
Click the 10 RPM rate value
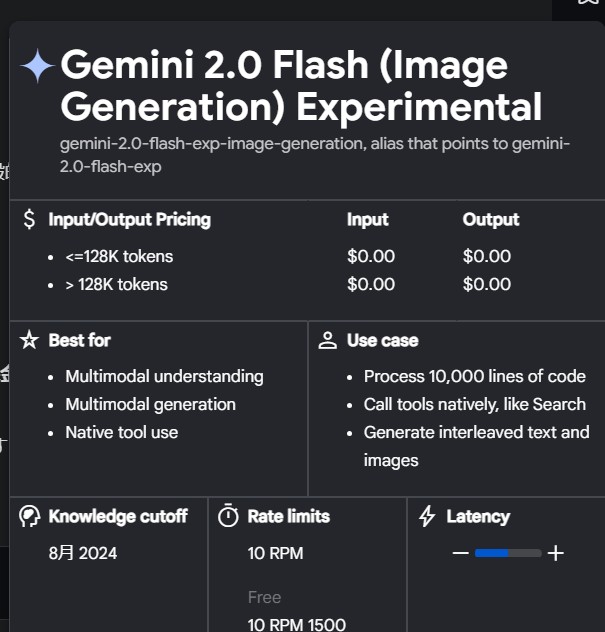pyautogui.click(x=275, y=553)
